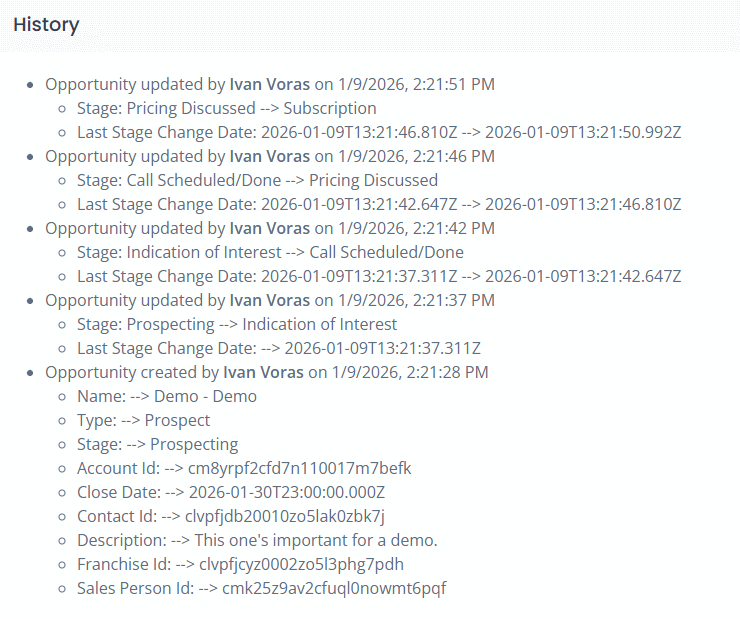
Task: Click the Name Demo - Demo line
Action: 167,396
